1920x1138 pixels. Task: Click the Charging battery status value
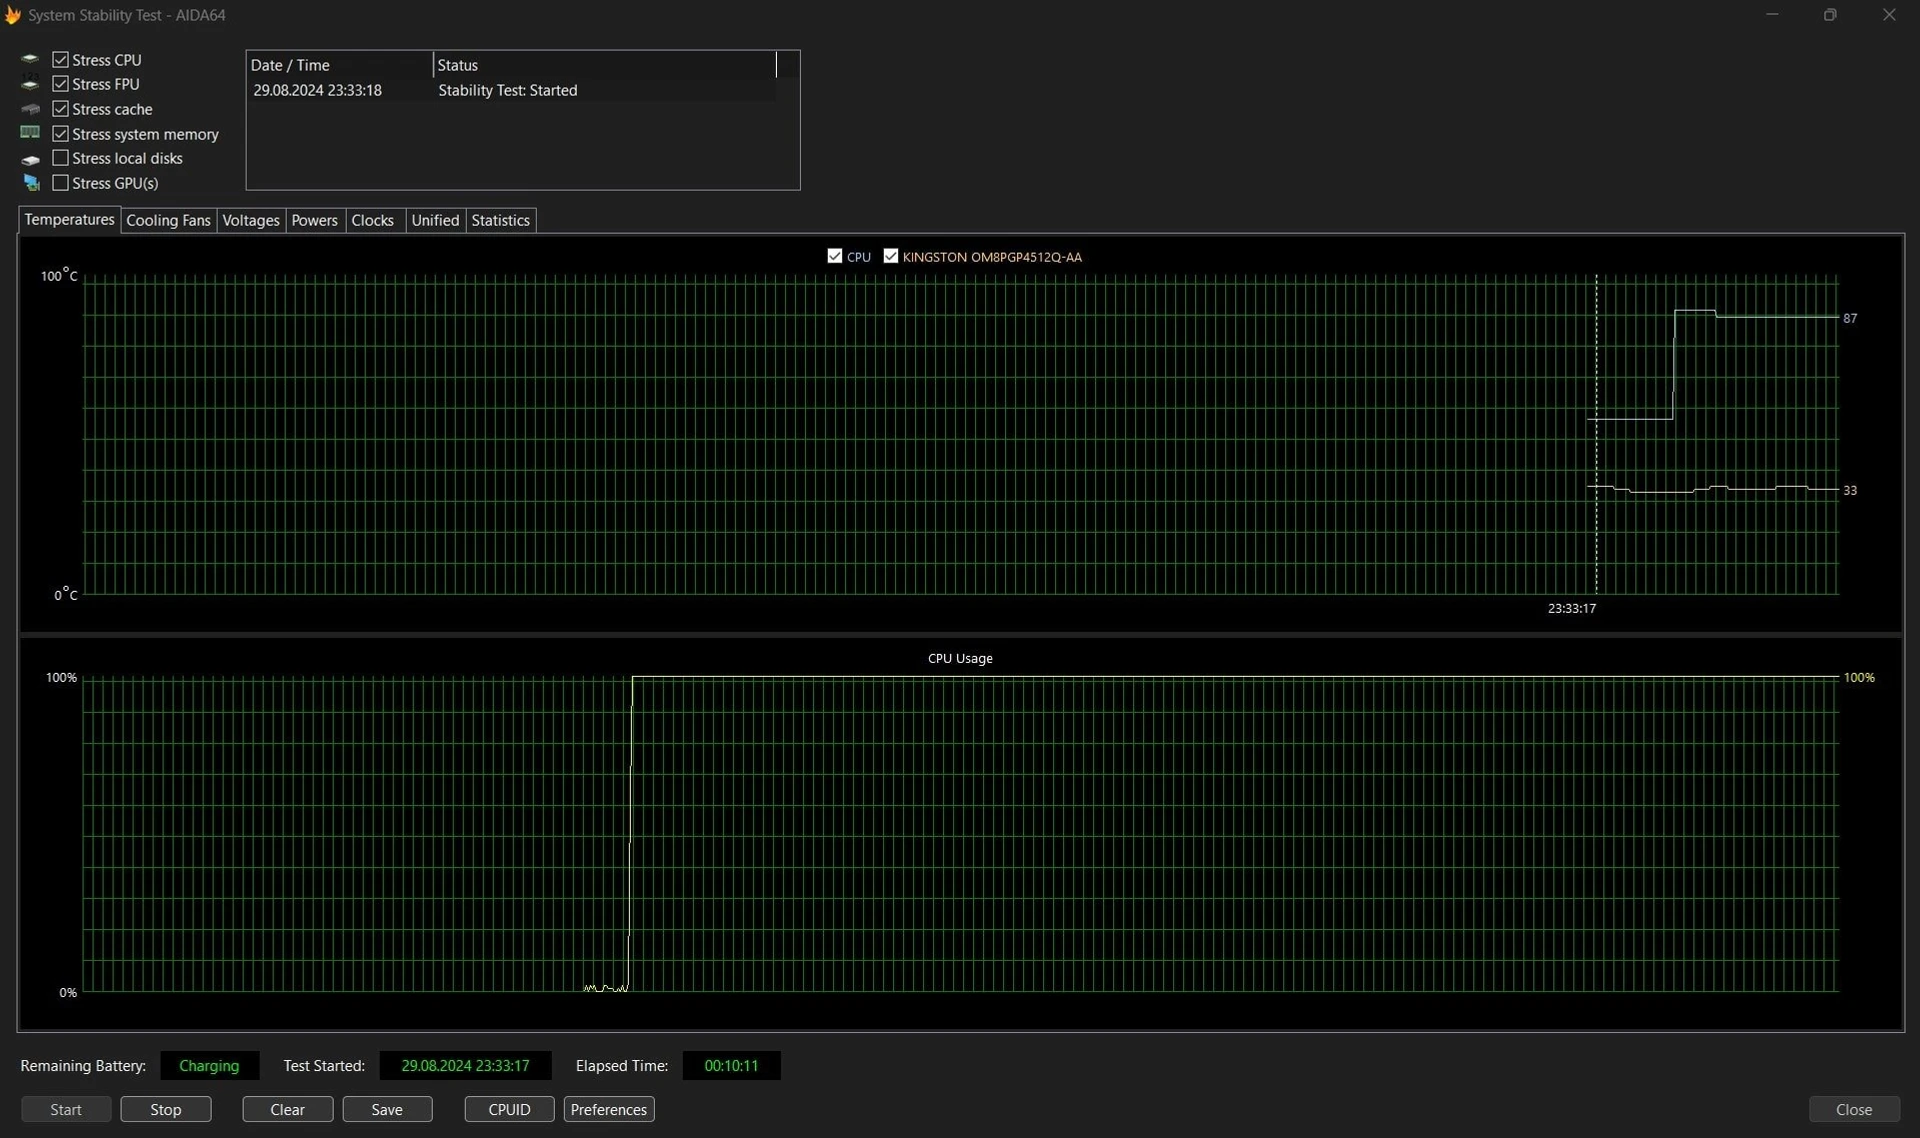coord(209,1065)
